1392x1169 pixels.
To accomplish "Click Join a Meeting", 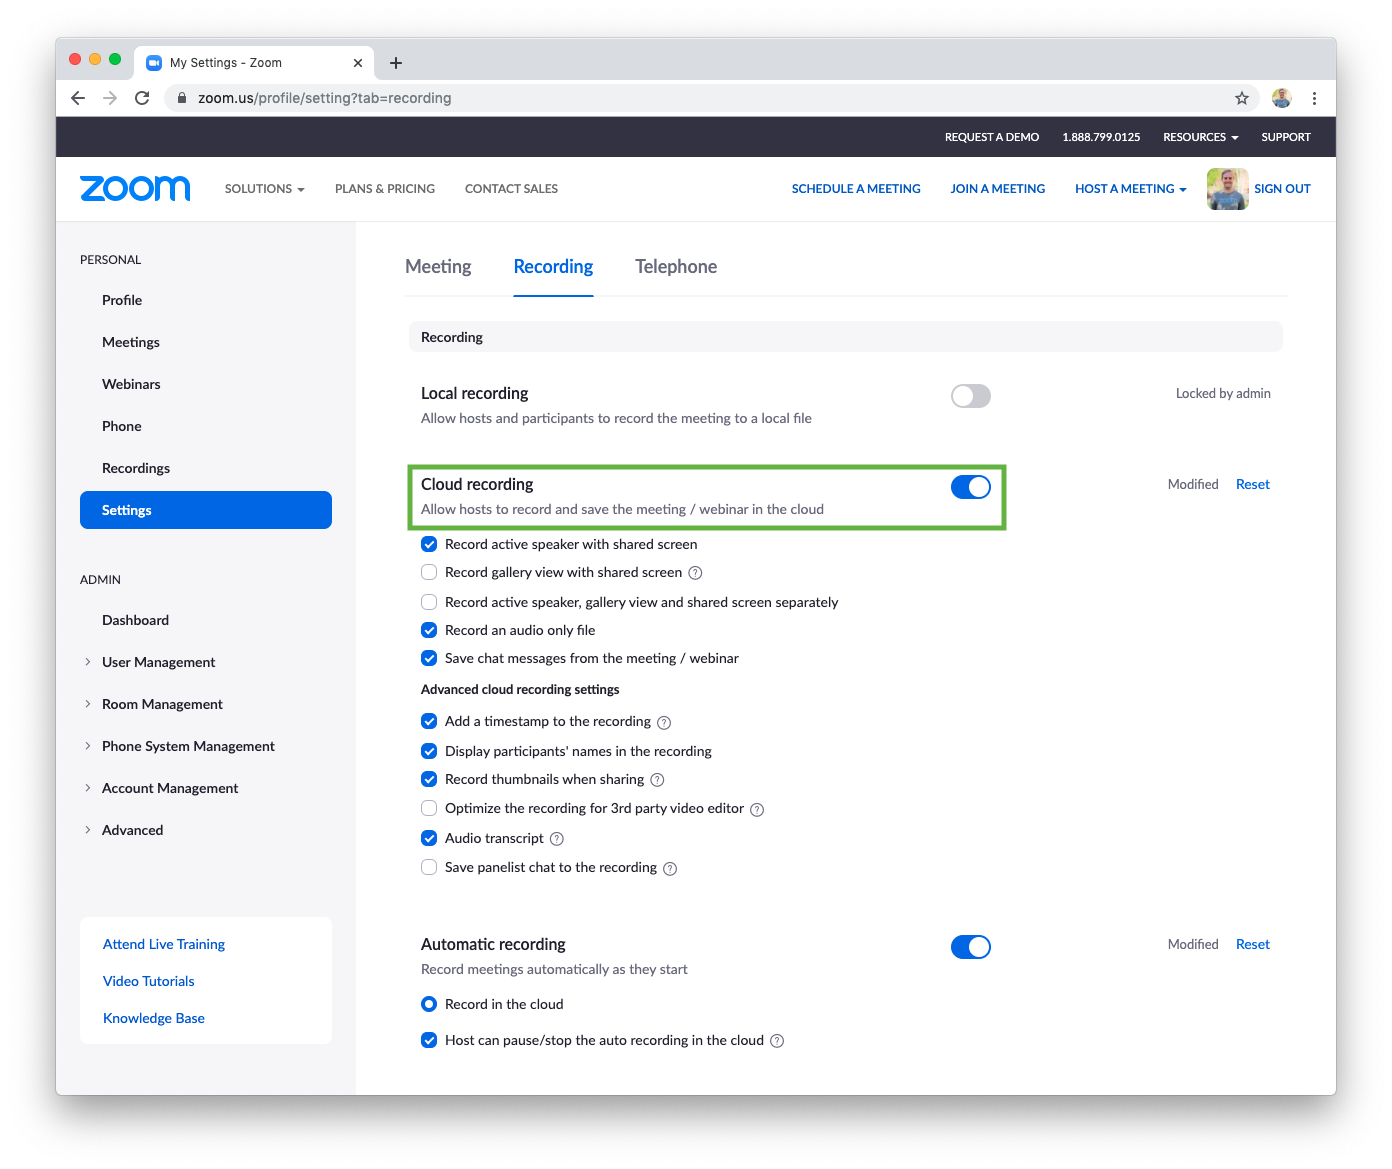I will pyautogui.click(x=998, y=189).
